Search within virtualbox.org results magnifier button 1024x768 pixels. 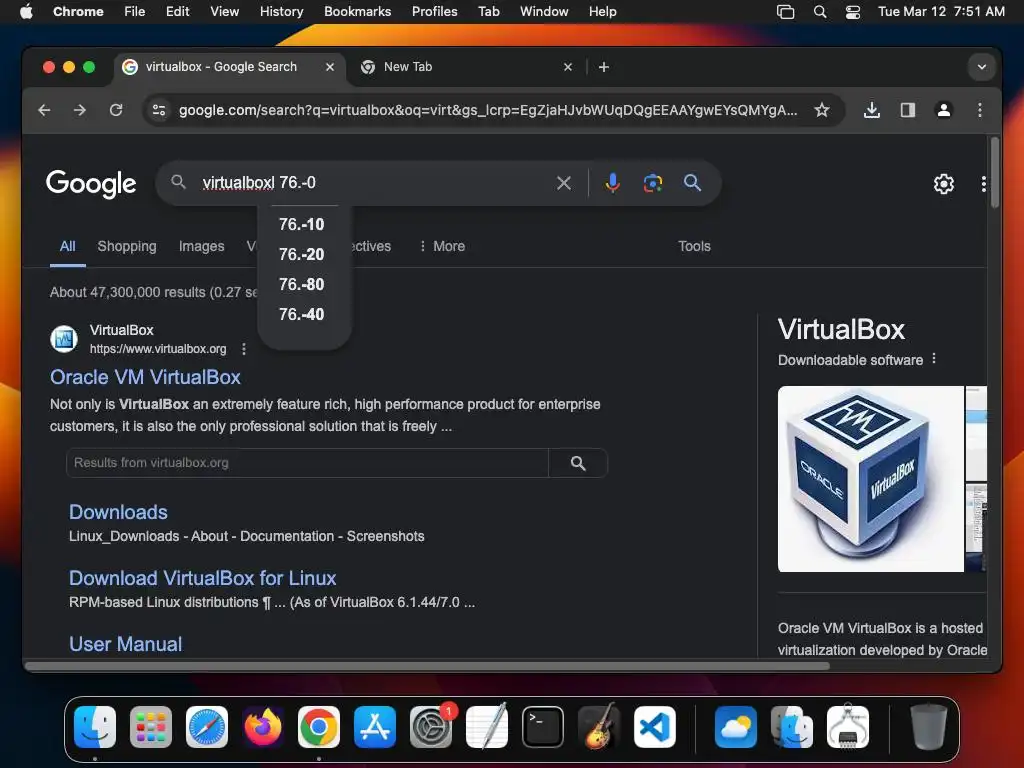click(x=578, y=463)
